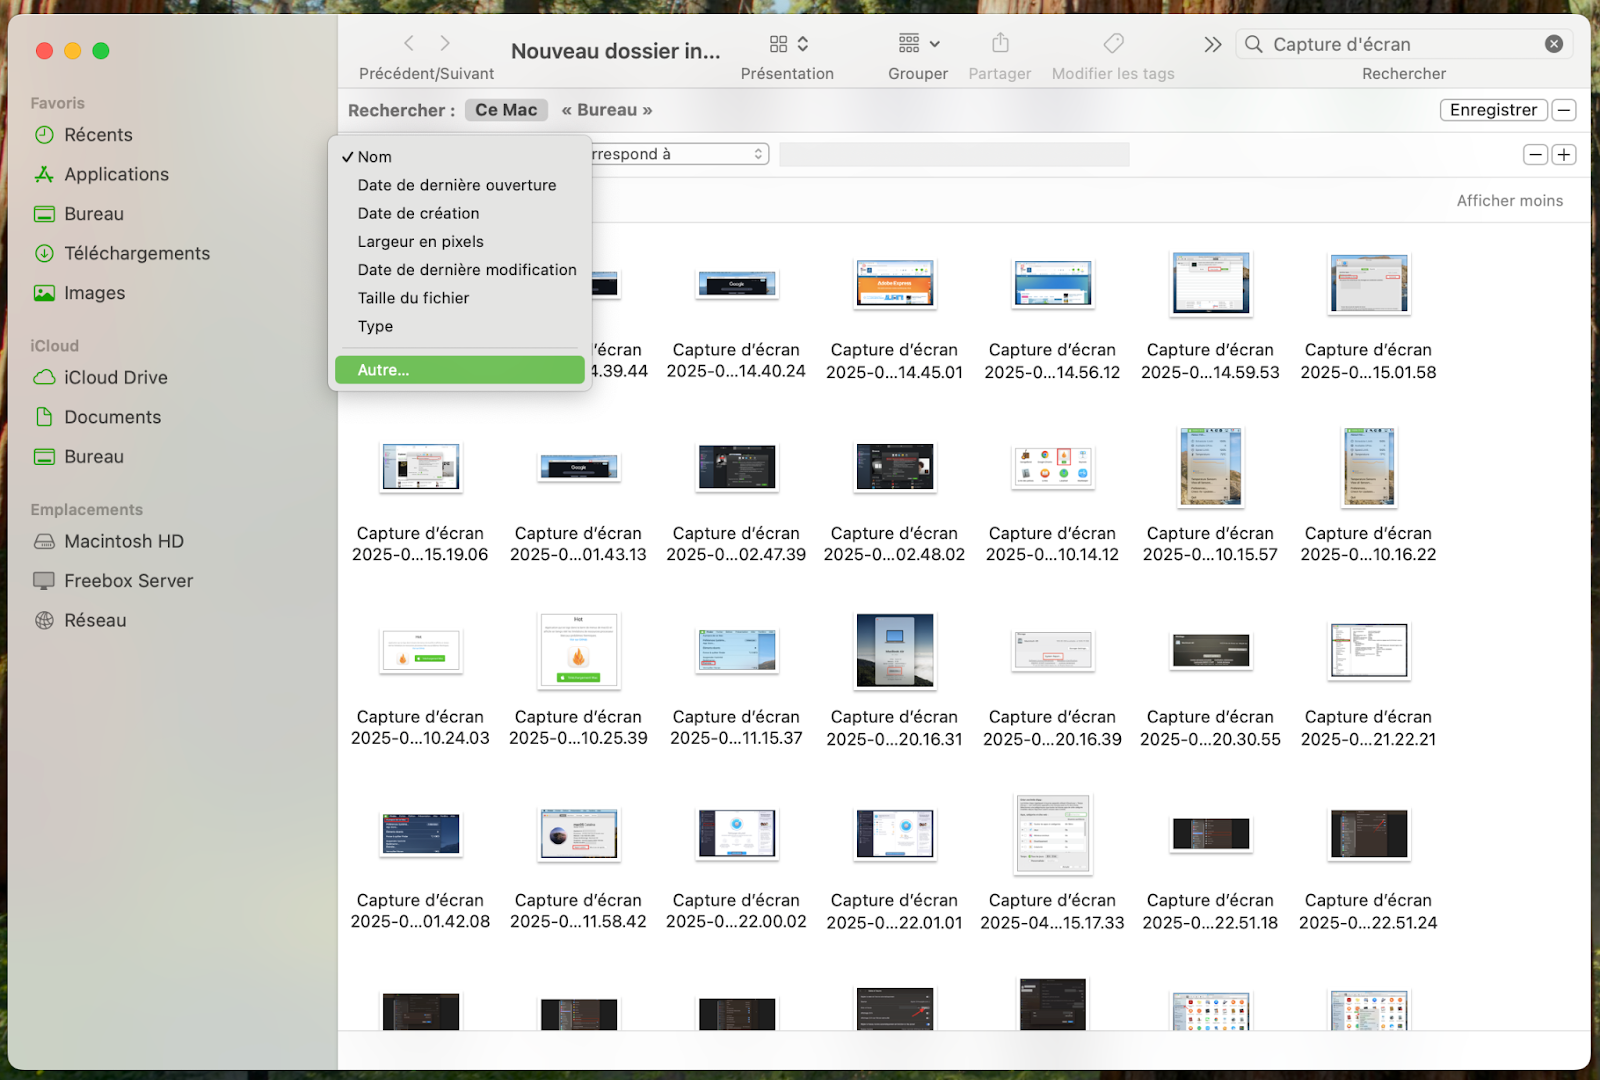1600x1080 pixels.
Task: Select Téléchargements in the sidebar
Action: point(137,253)
